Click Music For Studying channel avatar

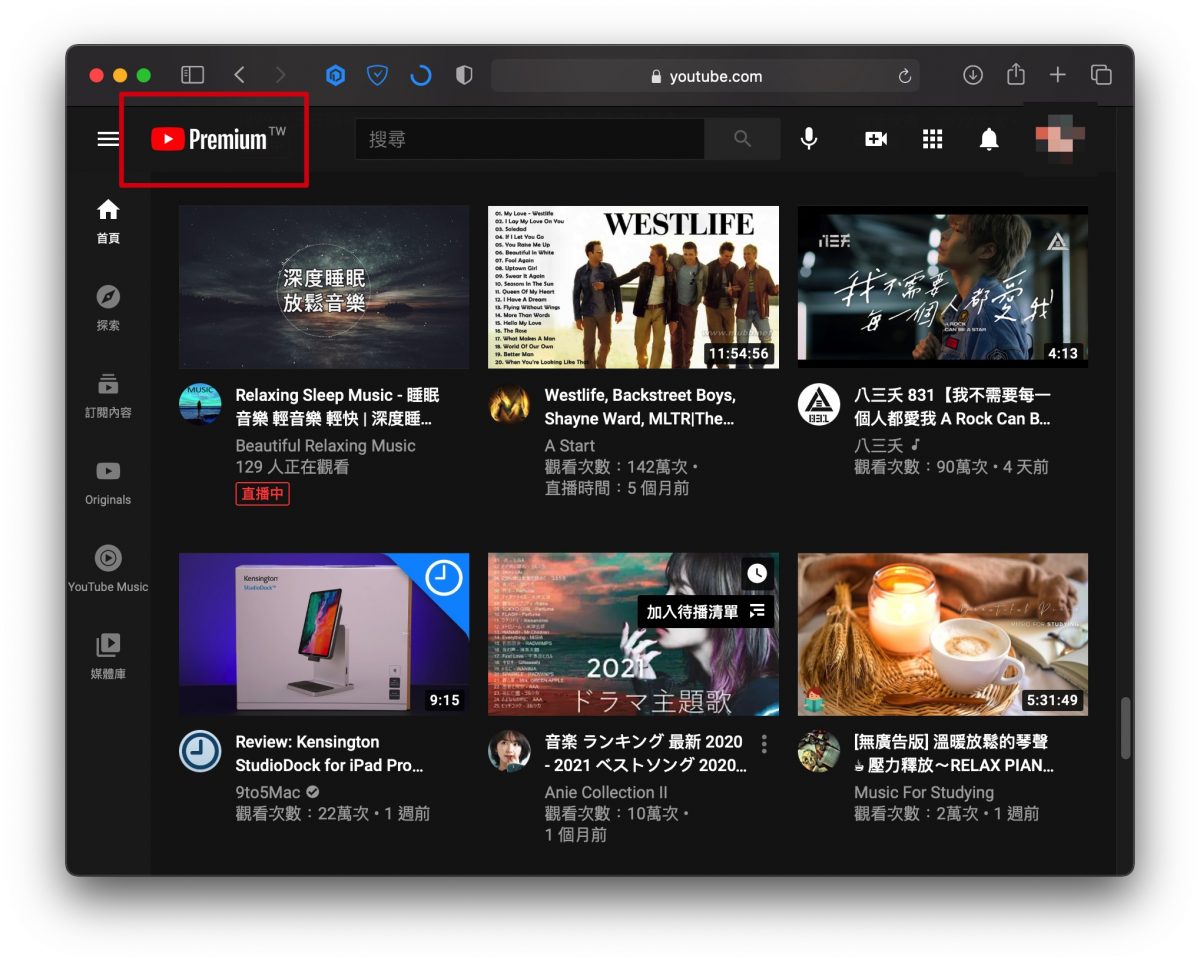tap(819, 751)
